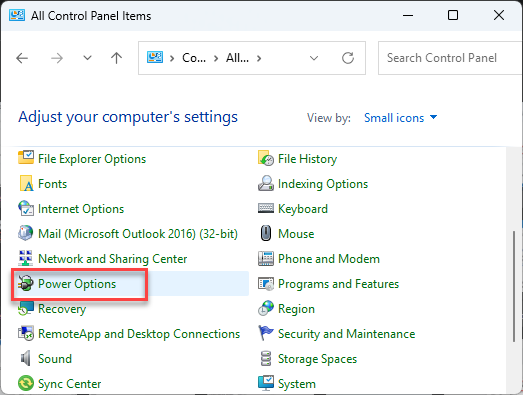Click the Mail Outlook icon
The width and height of the screenshot is (523, 395).
[26, 233]
